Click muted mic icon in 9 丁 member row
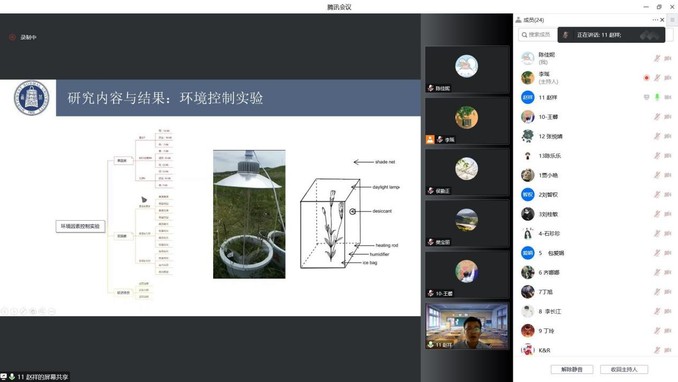The image size is (678, 382). pos(657,331)
